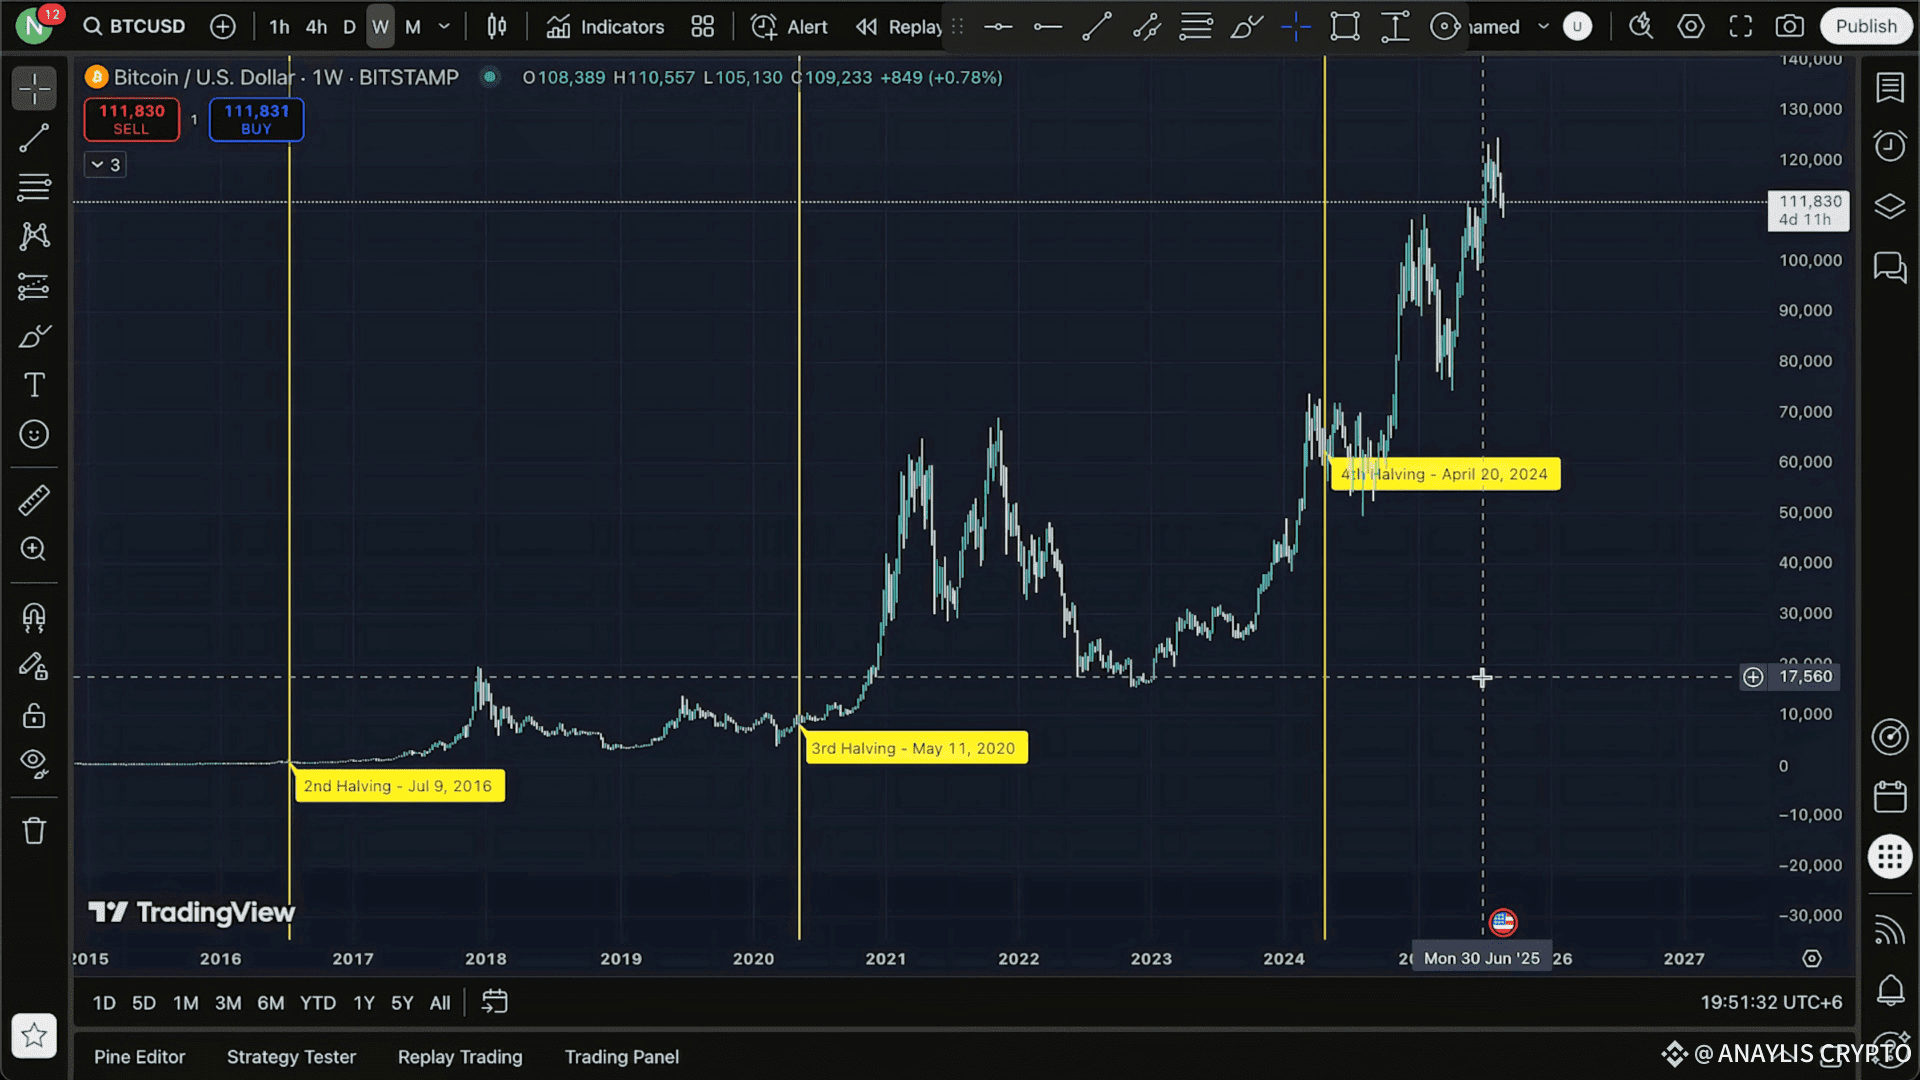This screenshot has width=1920, height=1080.
Task: Toggle lock all drawings
Action: click(34, 715)
